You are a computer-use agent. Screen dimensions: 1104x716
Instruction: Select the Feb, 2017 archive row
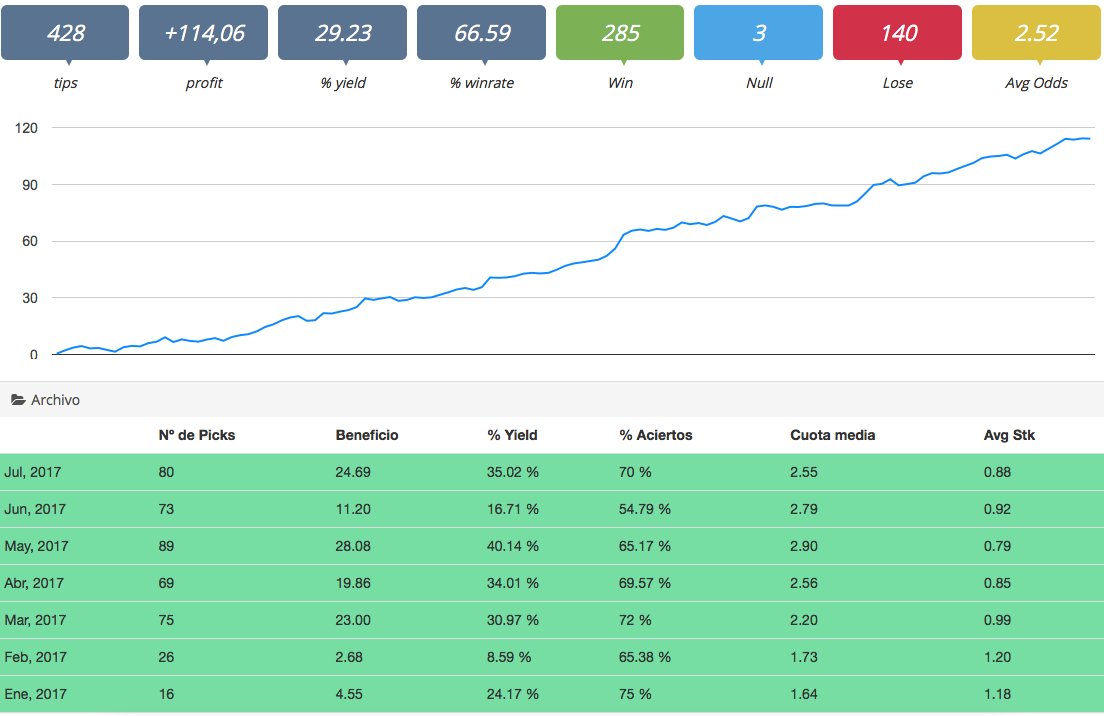point(552,657)
